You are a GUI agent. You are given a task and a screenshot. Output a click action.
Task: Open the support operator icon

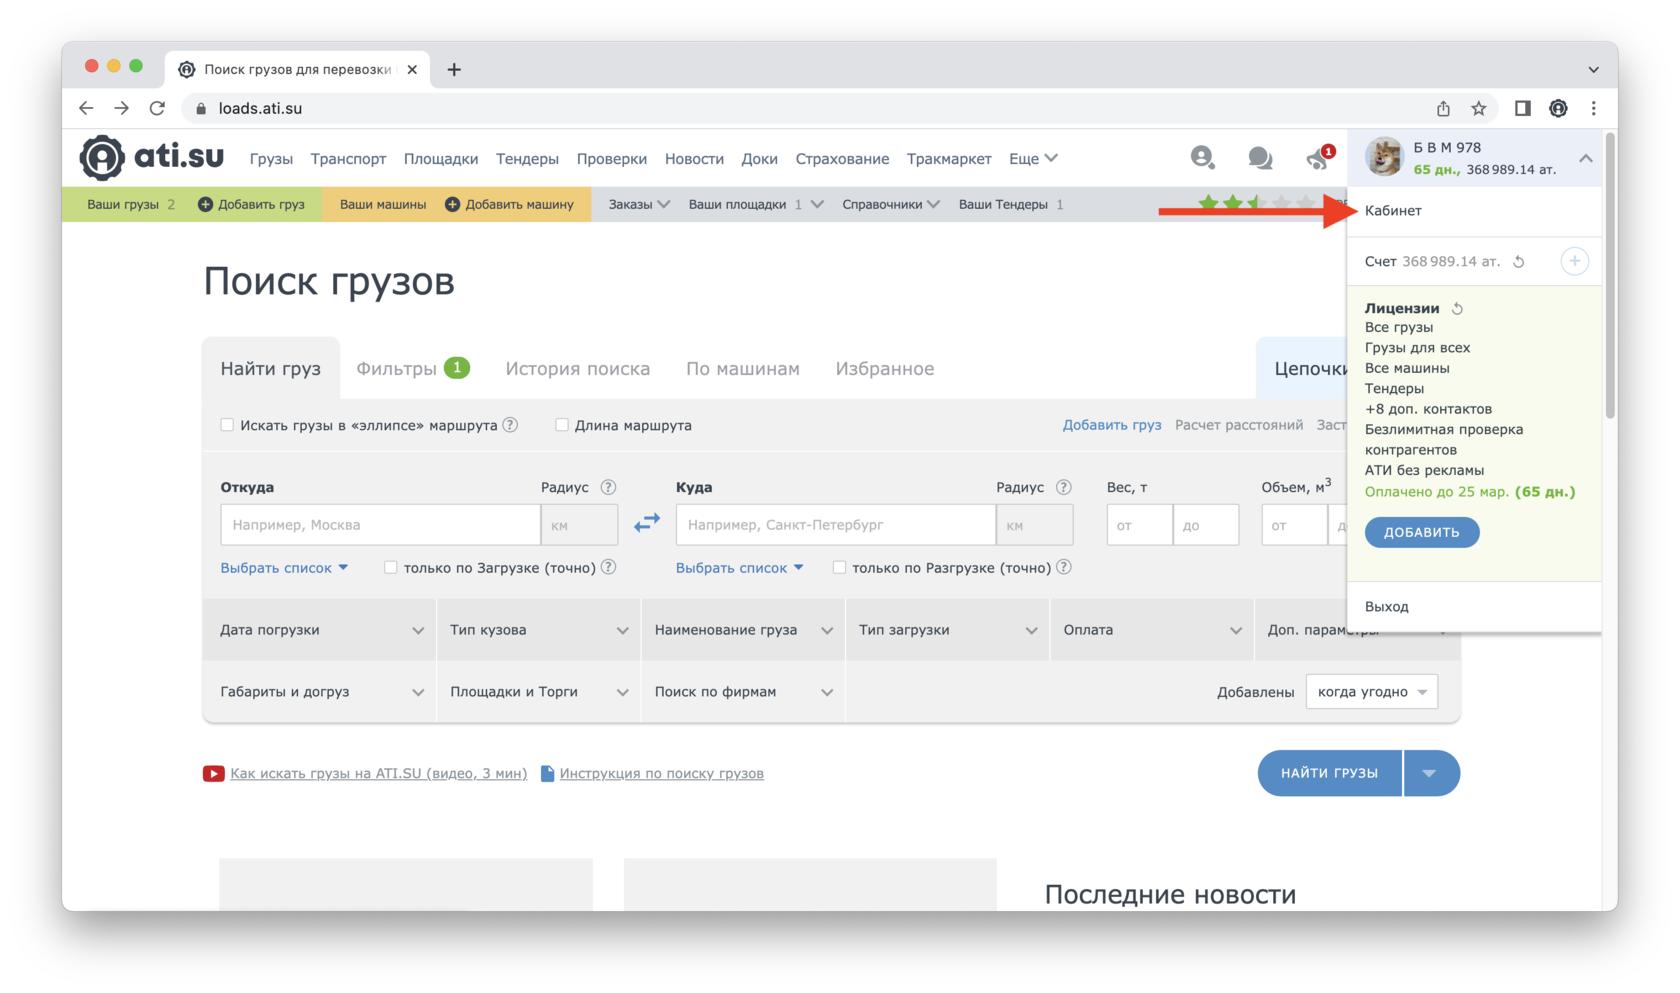(x=1202, y=157)
